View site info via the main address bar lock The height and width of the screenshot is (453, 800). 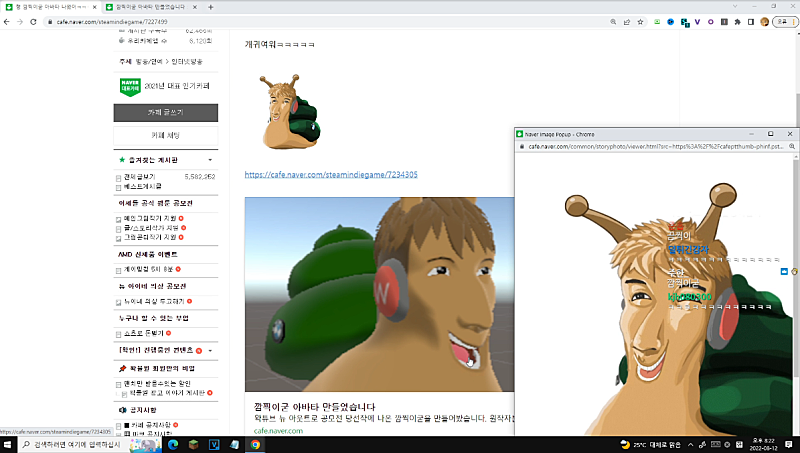coord(50,22)
